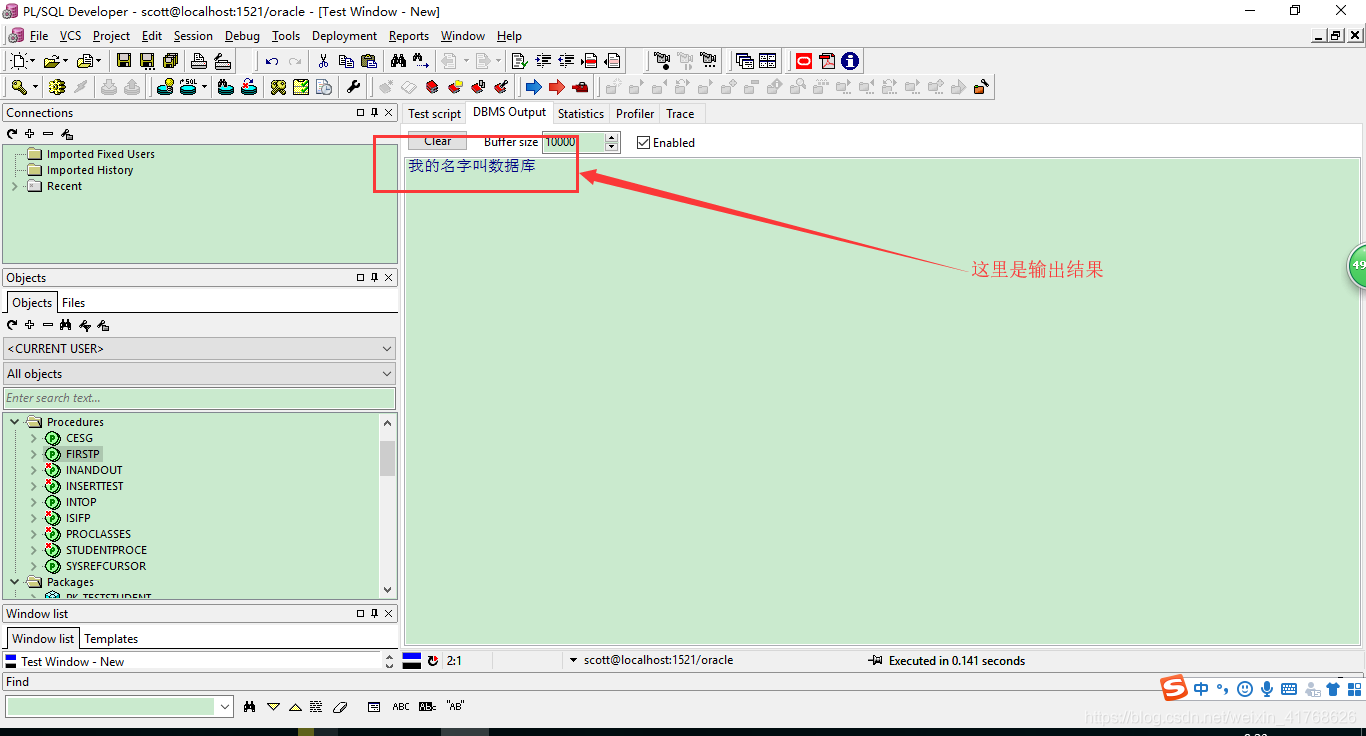Toggle the Enabled checkbox for DBMS output
The image size is (1366, 736).
pyautogui.click(x=644, y=143)
